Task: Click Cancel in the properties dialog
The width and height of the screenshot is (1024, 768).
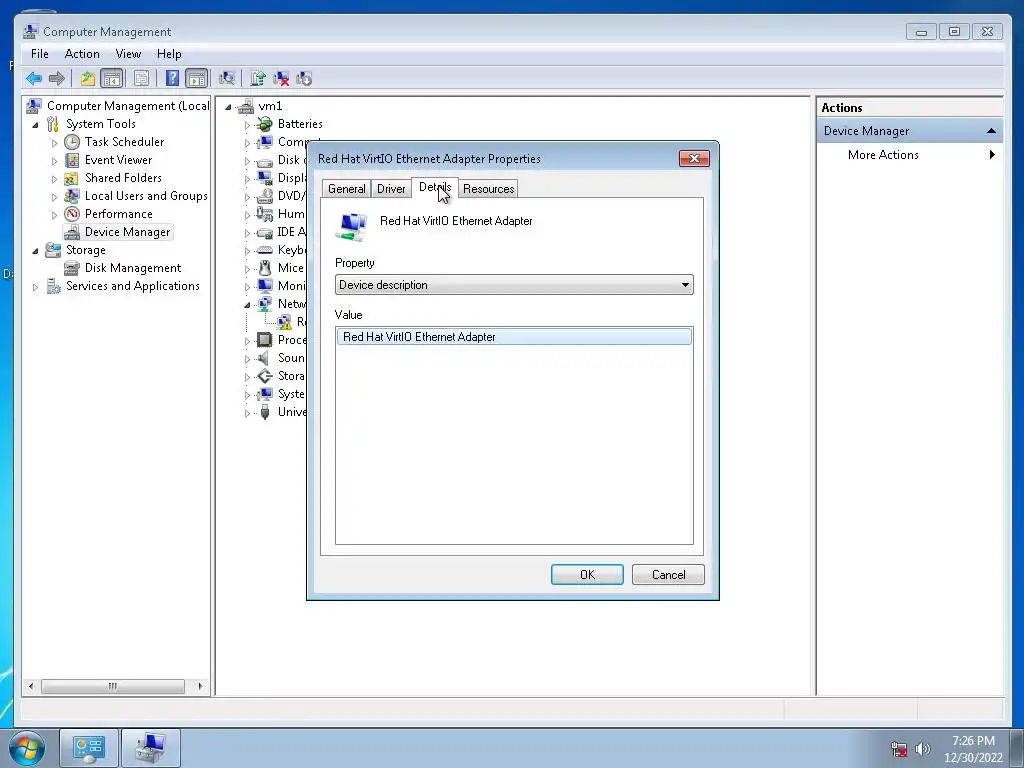Action: 668,575
